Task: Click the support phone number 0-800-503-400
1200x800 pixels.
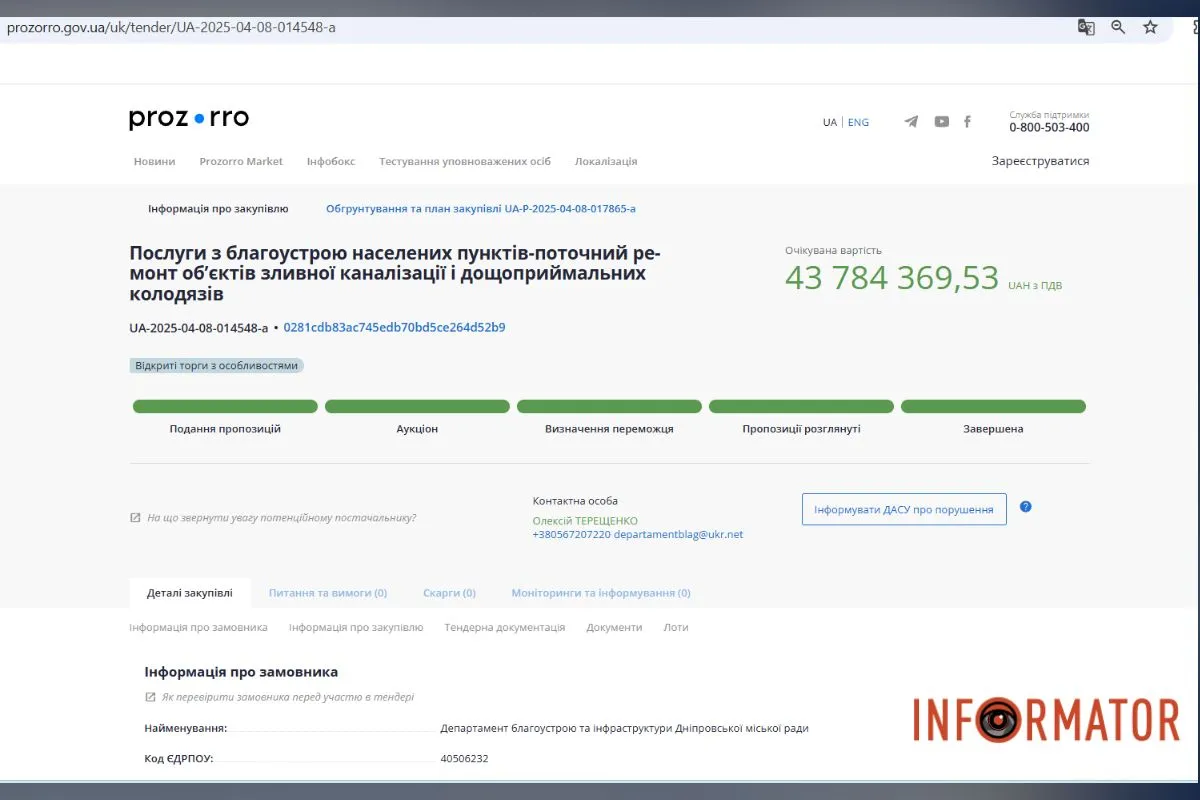Action: click(1049, 128)
